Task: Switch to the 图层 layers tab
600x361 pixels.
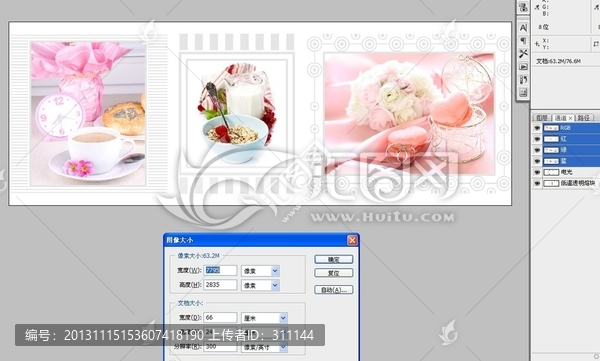Action: (x=542, y=118)
